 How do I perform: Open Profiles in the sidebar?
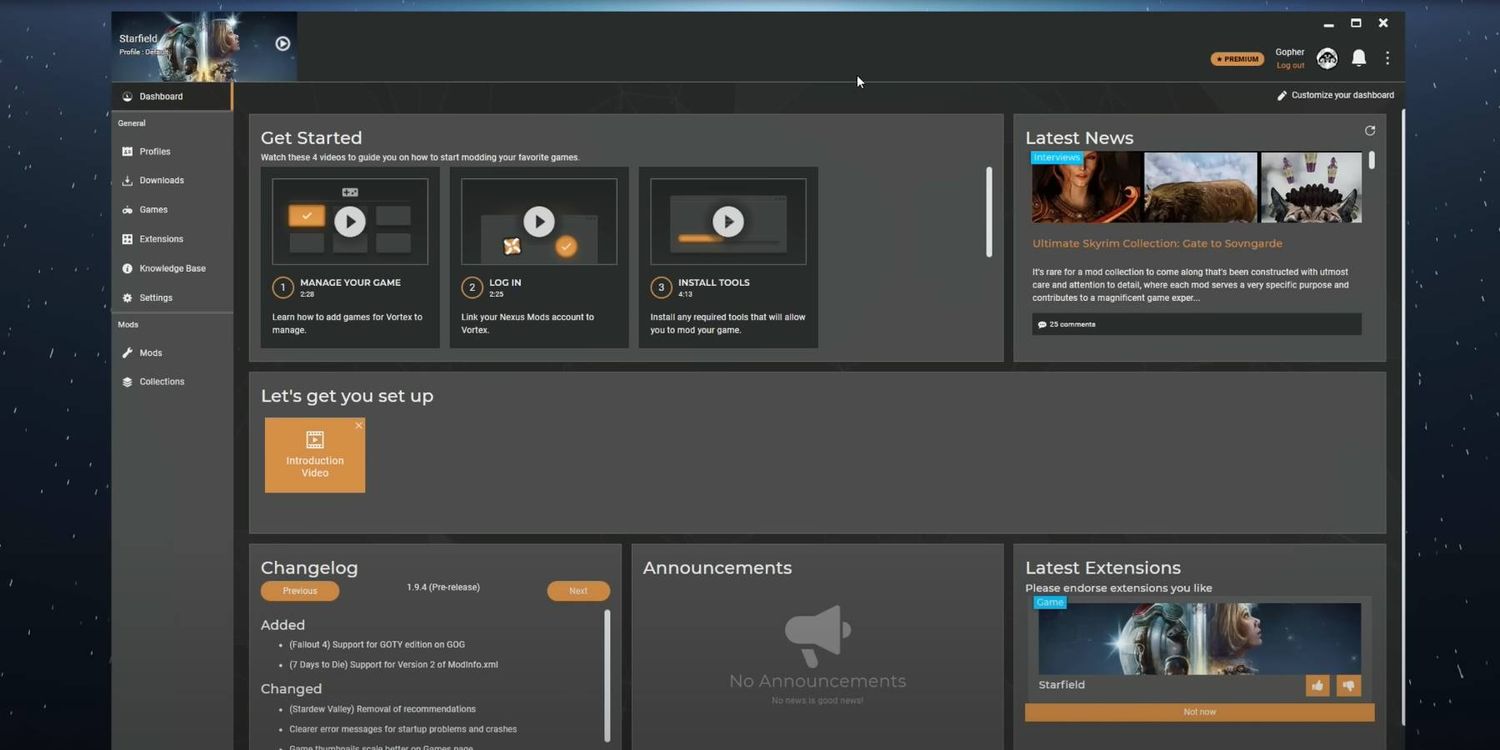pos(155,152)
